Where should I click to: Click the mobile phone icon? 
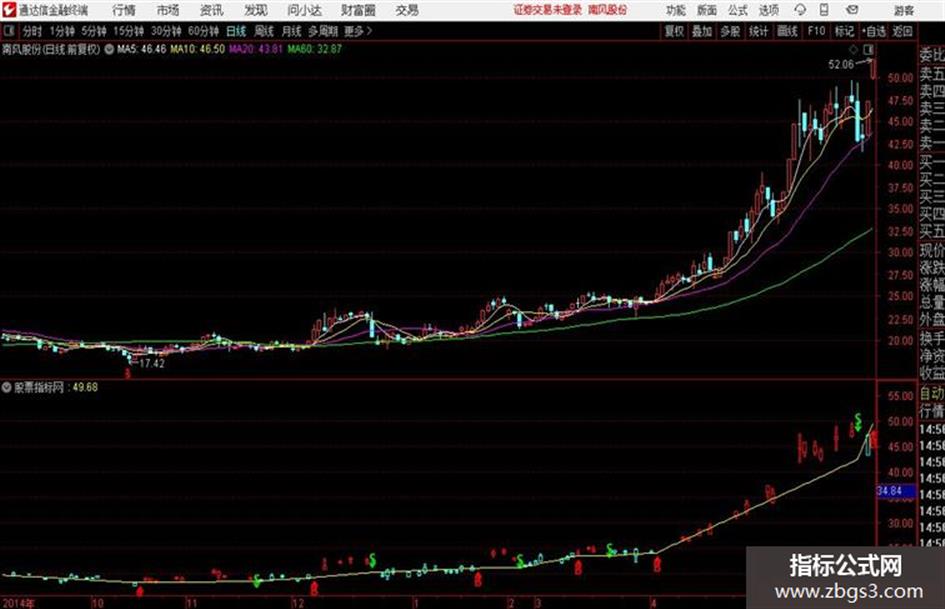tap(824, 10)
